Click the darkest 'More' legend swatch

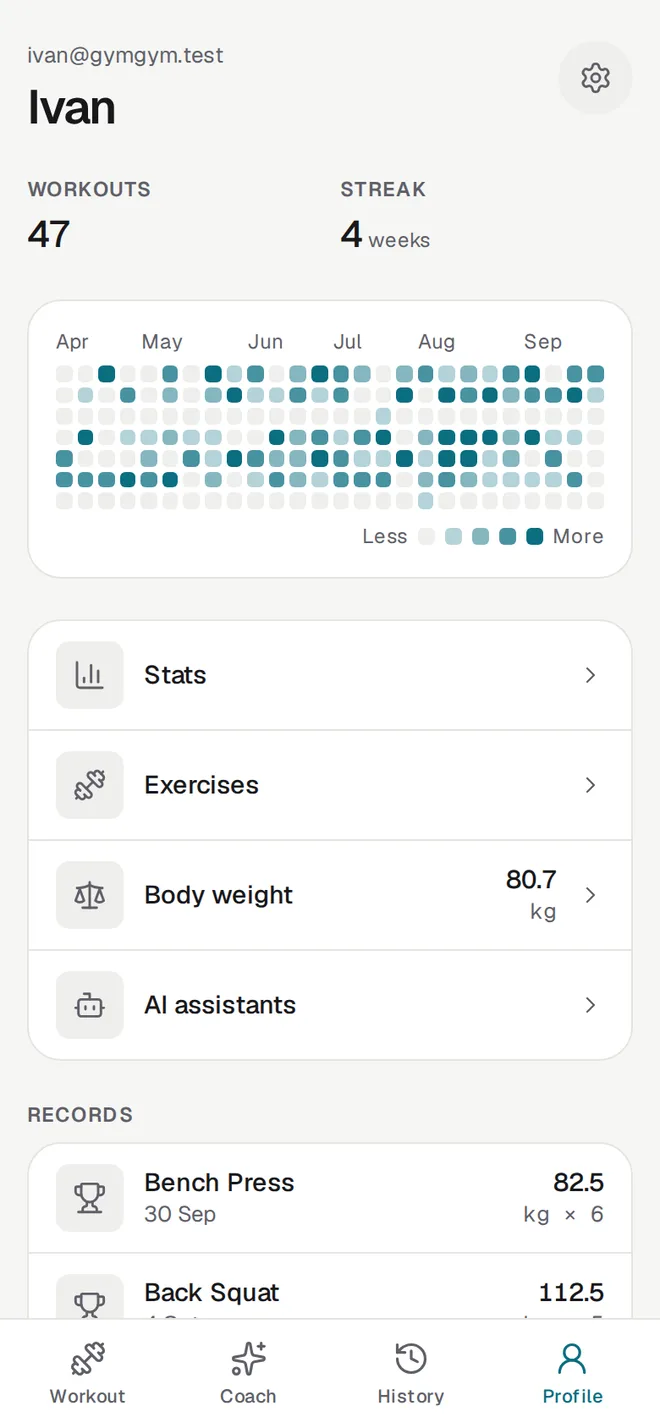coord(535,536)
